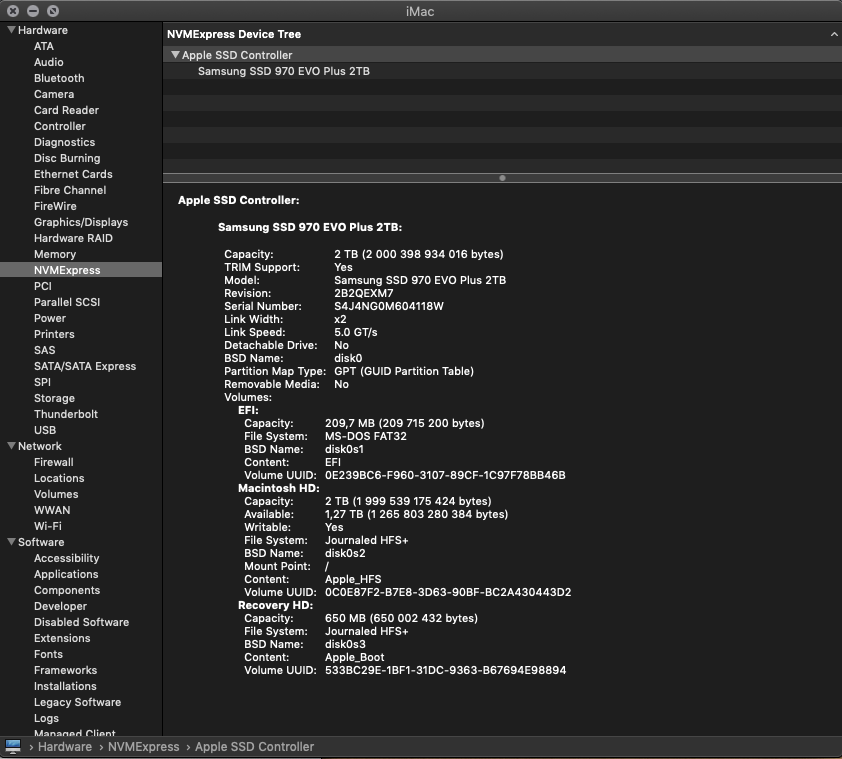Select Controller in sidebar
This screenshot has width=842, height=759.
60,126
